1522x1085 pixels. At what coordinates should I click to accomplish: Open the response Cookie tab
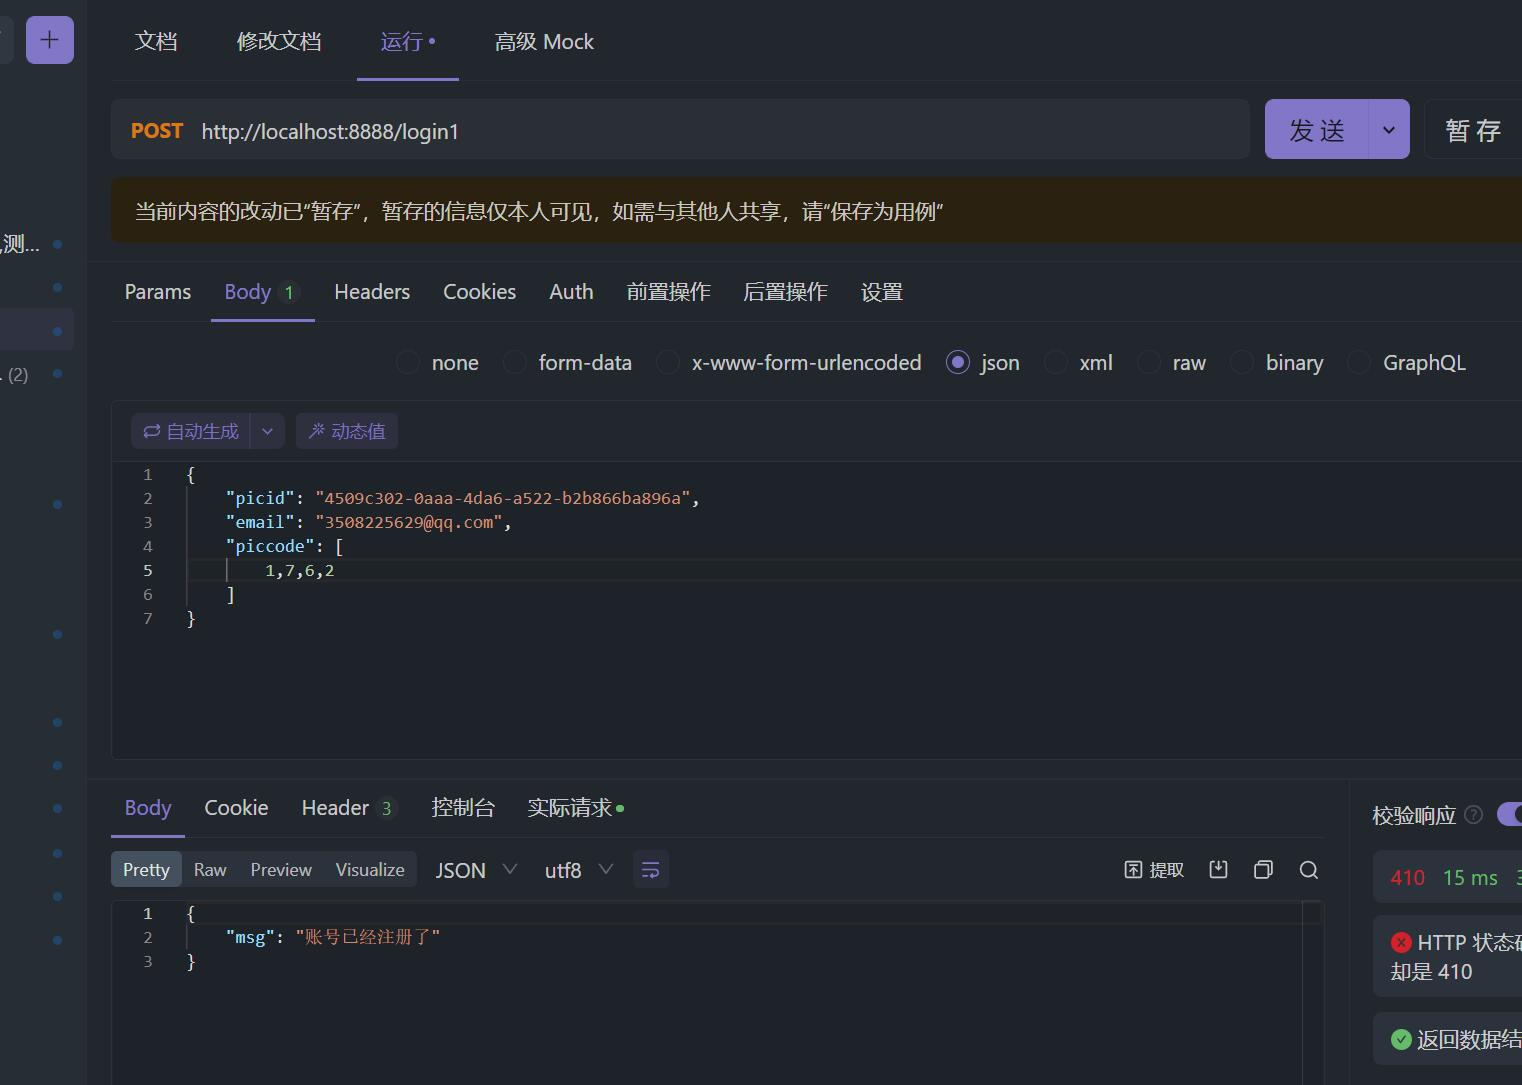(x=236, y=808)
